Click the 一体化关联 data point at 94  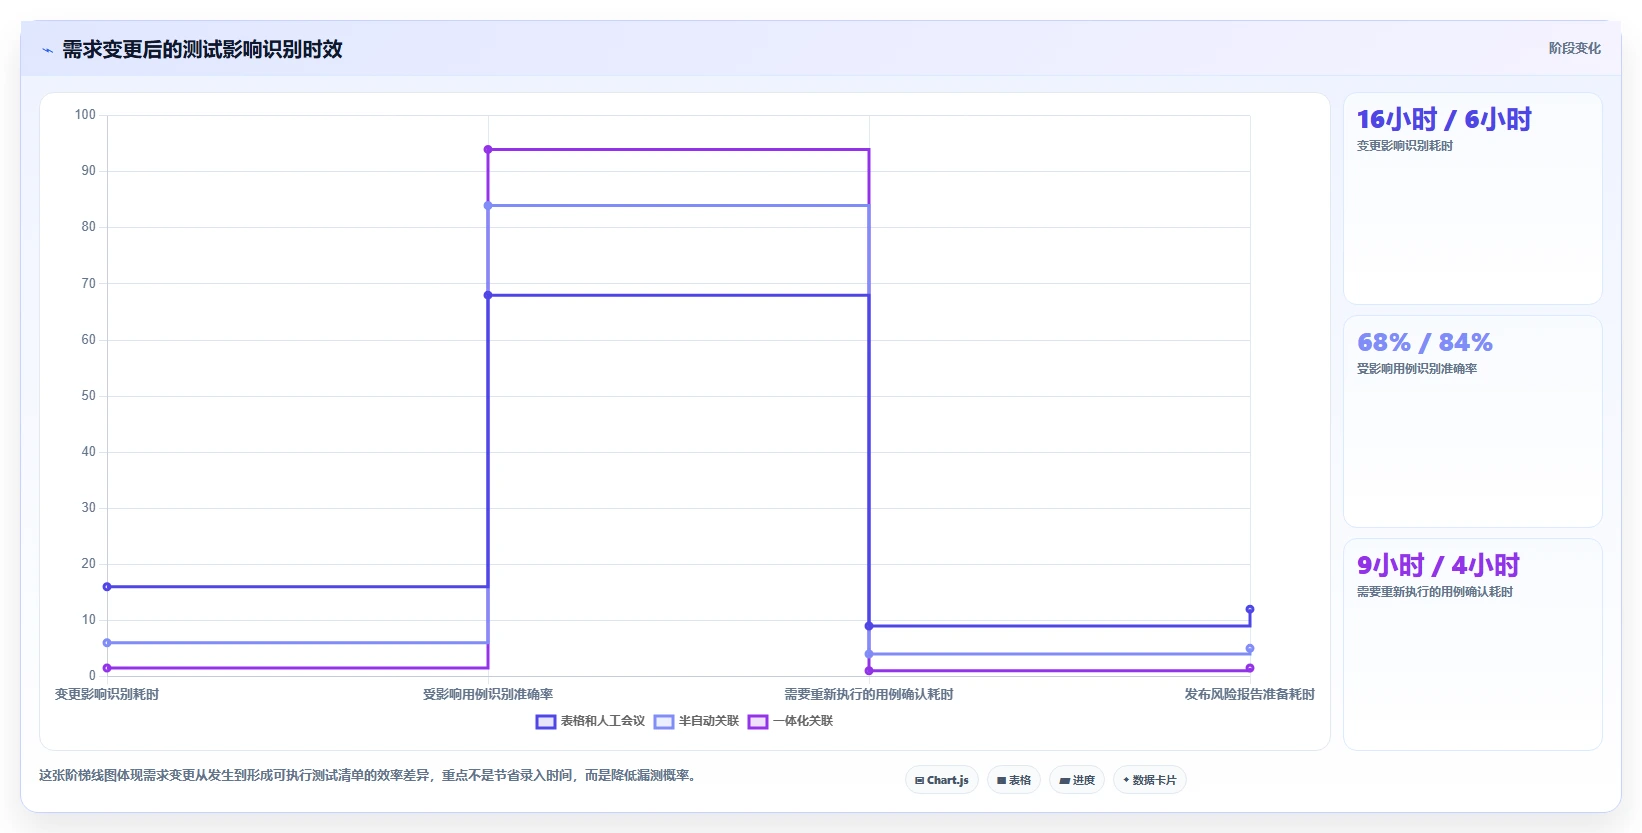(x=488, y=150)
